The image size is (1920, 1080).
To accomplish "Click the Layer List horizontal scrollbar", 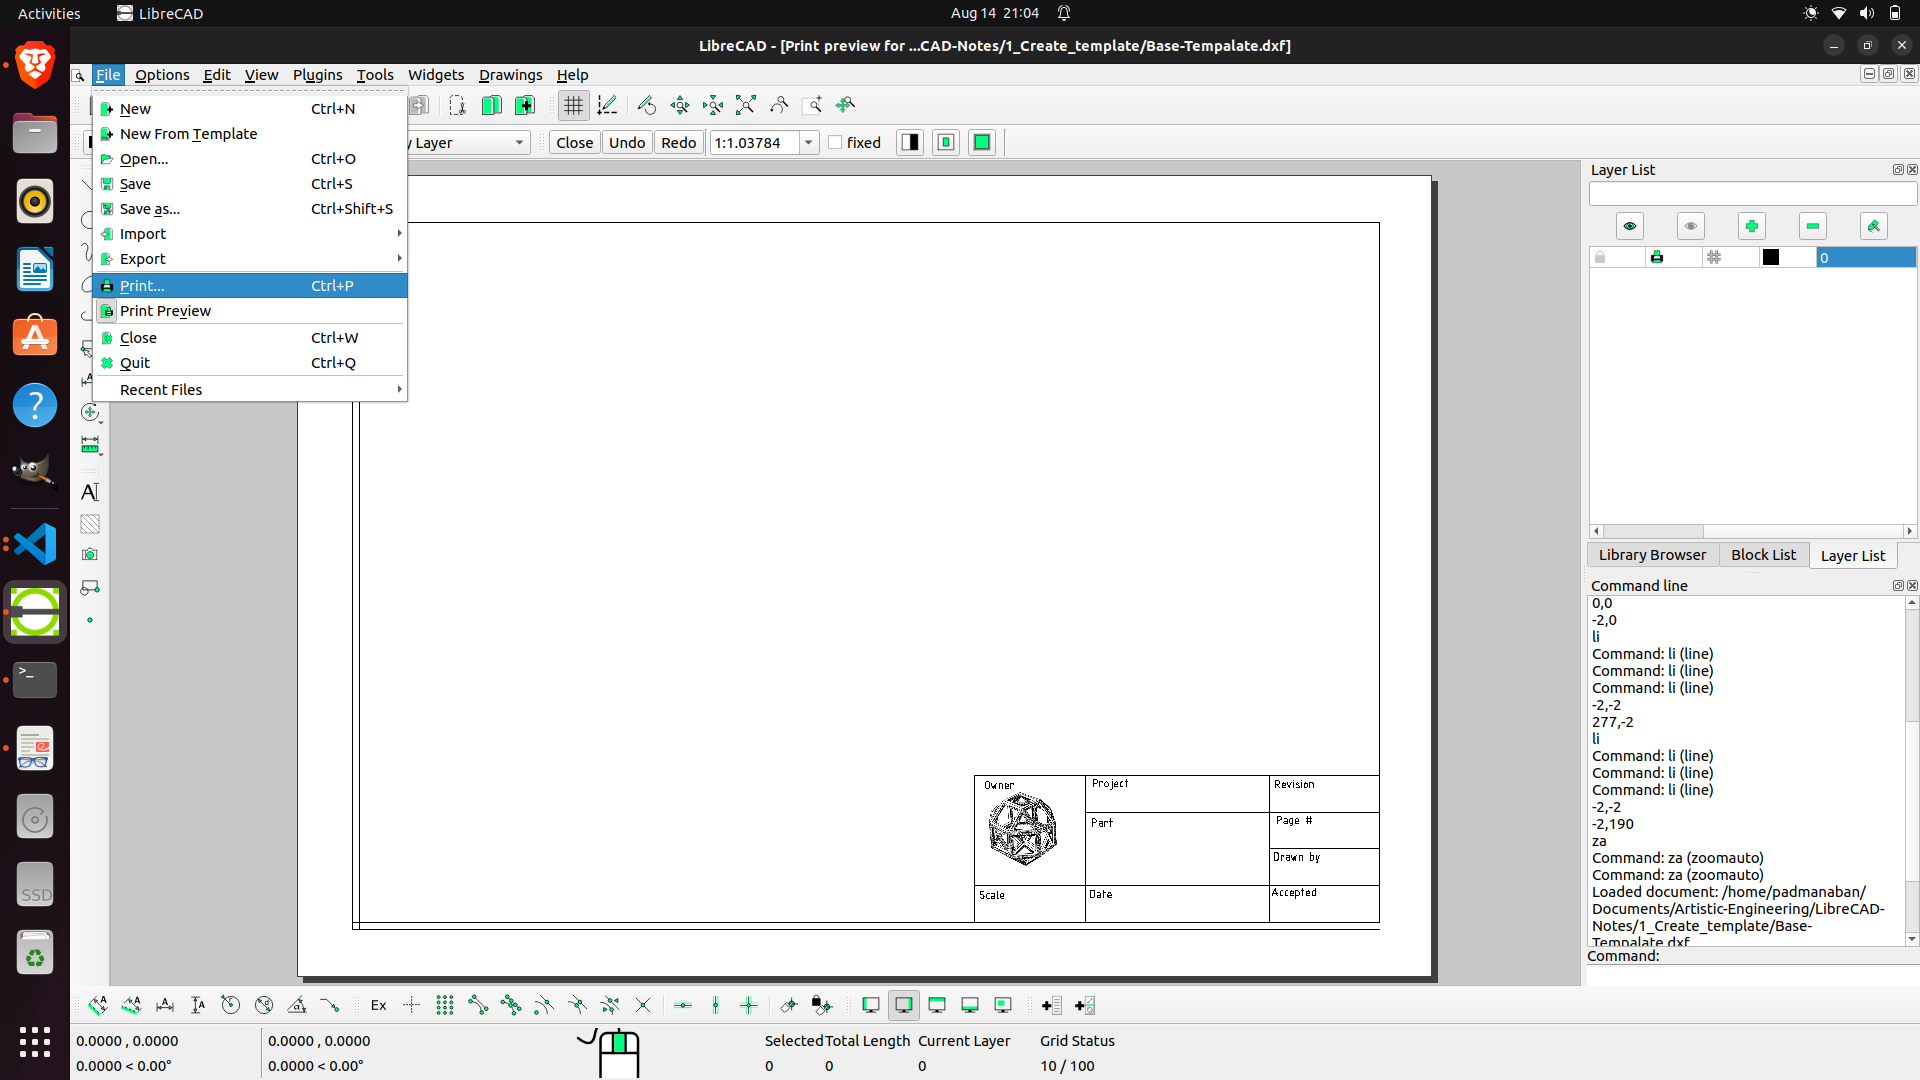I will tap(1753, 531).
